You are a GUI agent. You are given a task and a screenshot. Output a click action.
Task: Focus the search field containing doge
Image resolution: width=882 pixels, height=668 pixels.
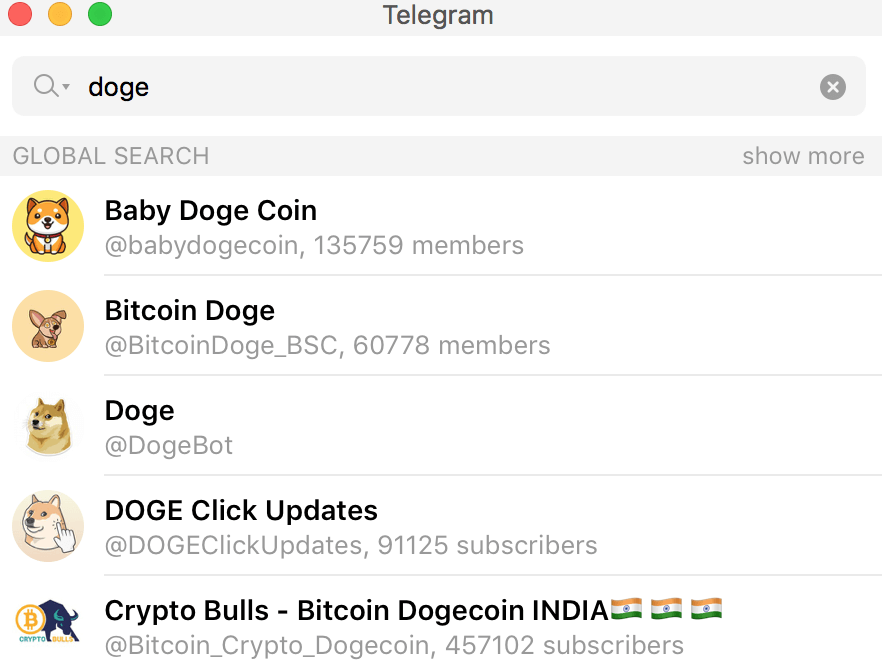(439, 86)
